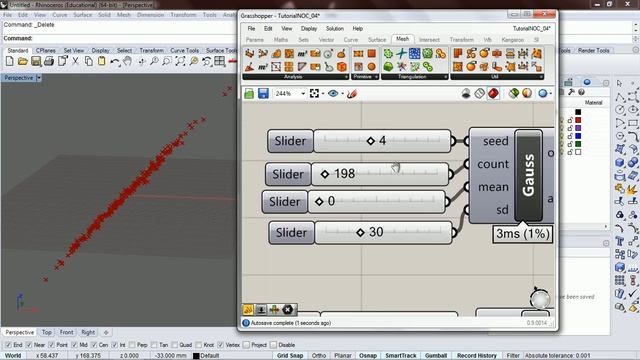This screenshot has width=640, height=360.
Task: Enable the Quad osnap checkbox
Action: pyautogui.click(x=175, y=345)
